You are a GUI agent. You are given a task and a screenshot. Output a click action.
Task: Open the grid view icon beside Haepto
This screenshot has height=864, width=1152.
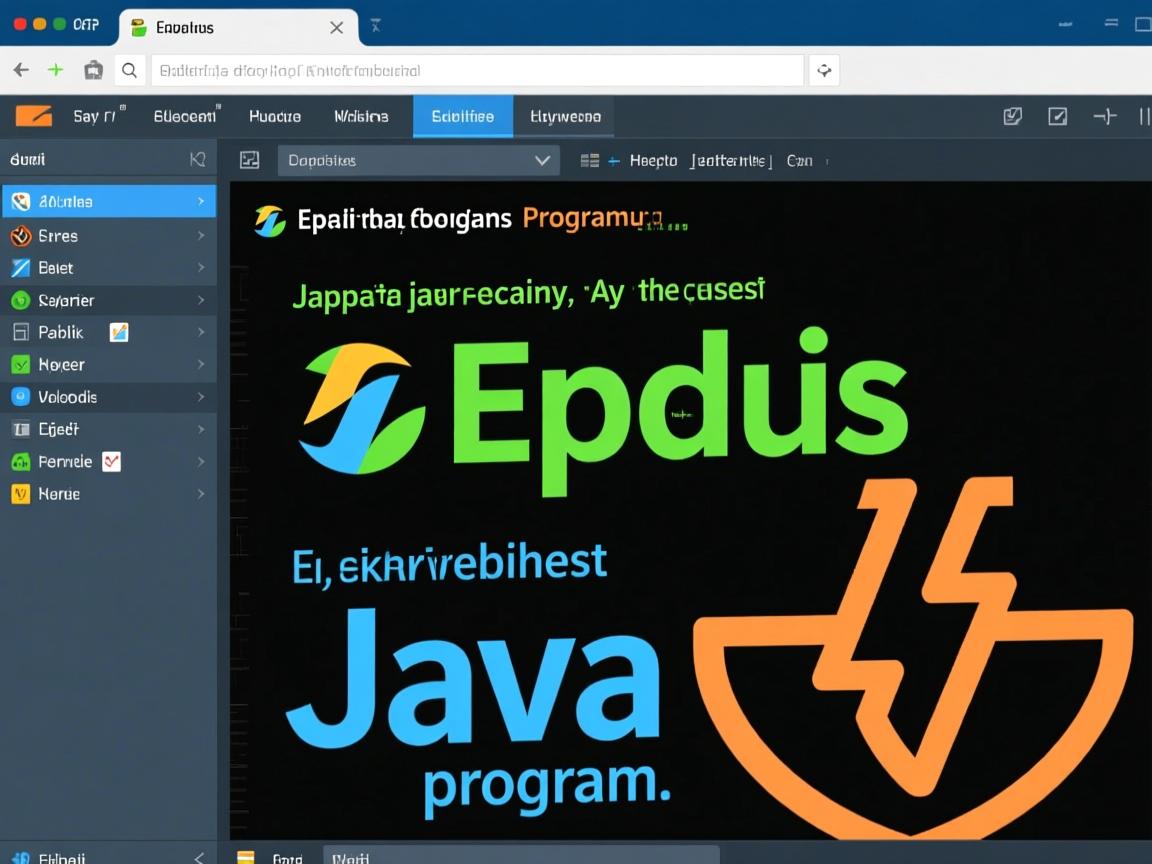pyautogui.click(x=587, y=160)
